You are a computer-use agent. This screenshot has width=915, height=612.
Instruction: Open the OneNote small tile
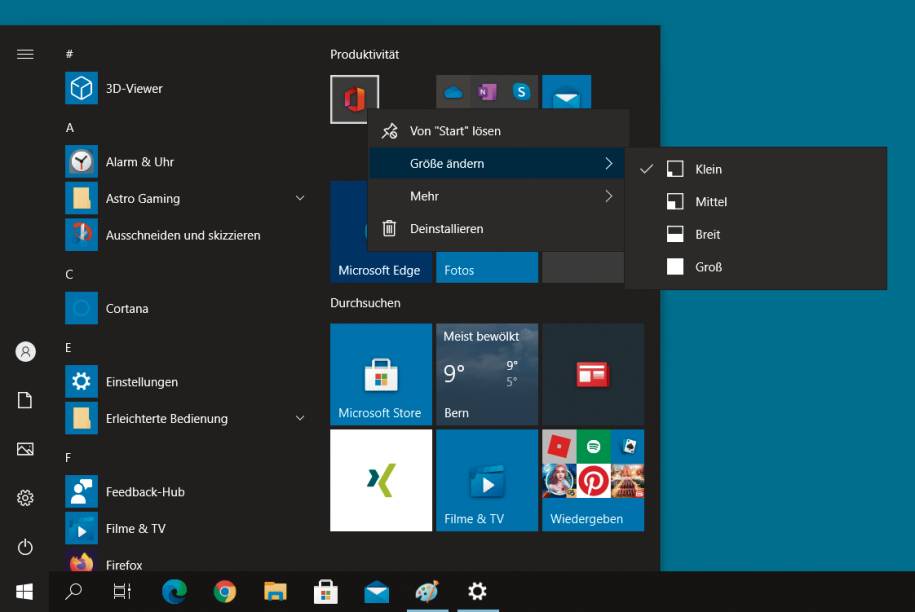click(x=487, y=92)
